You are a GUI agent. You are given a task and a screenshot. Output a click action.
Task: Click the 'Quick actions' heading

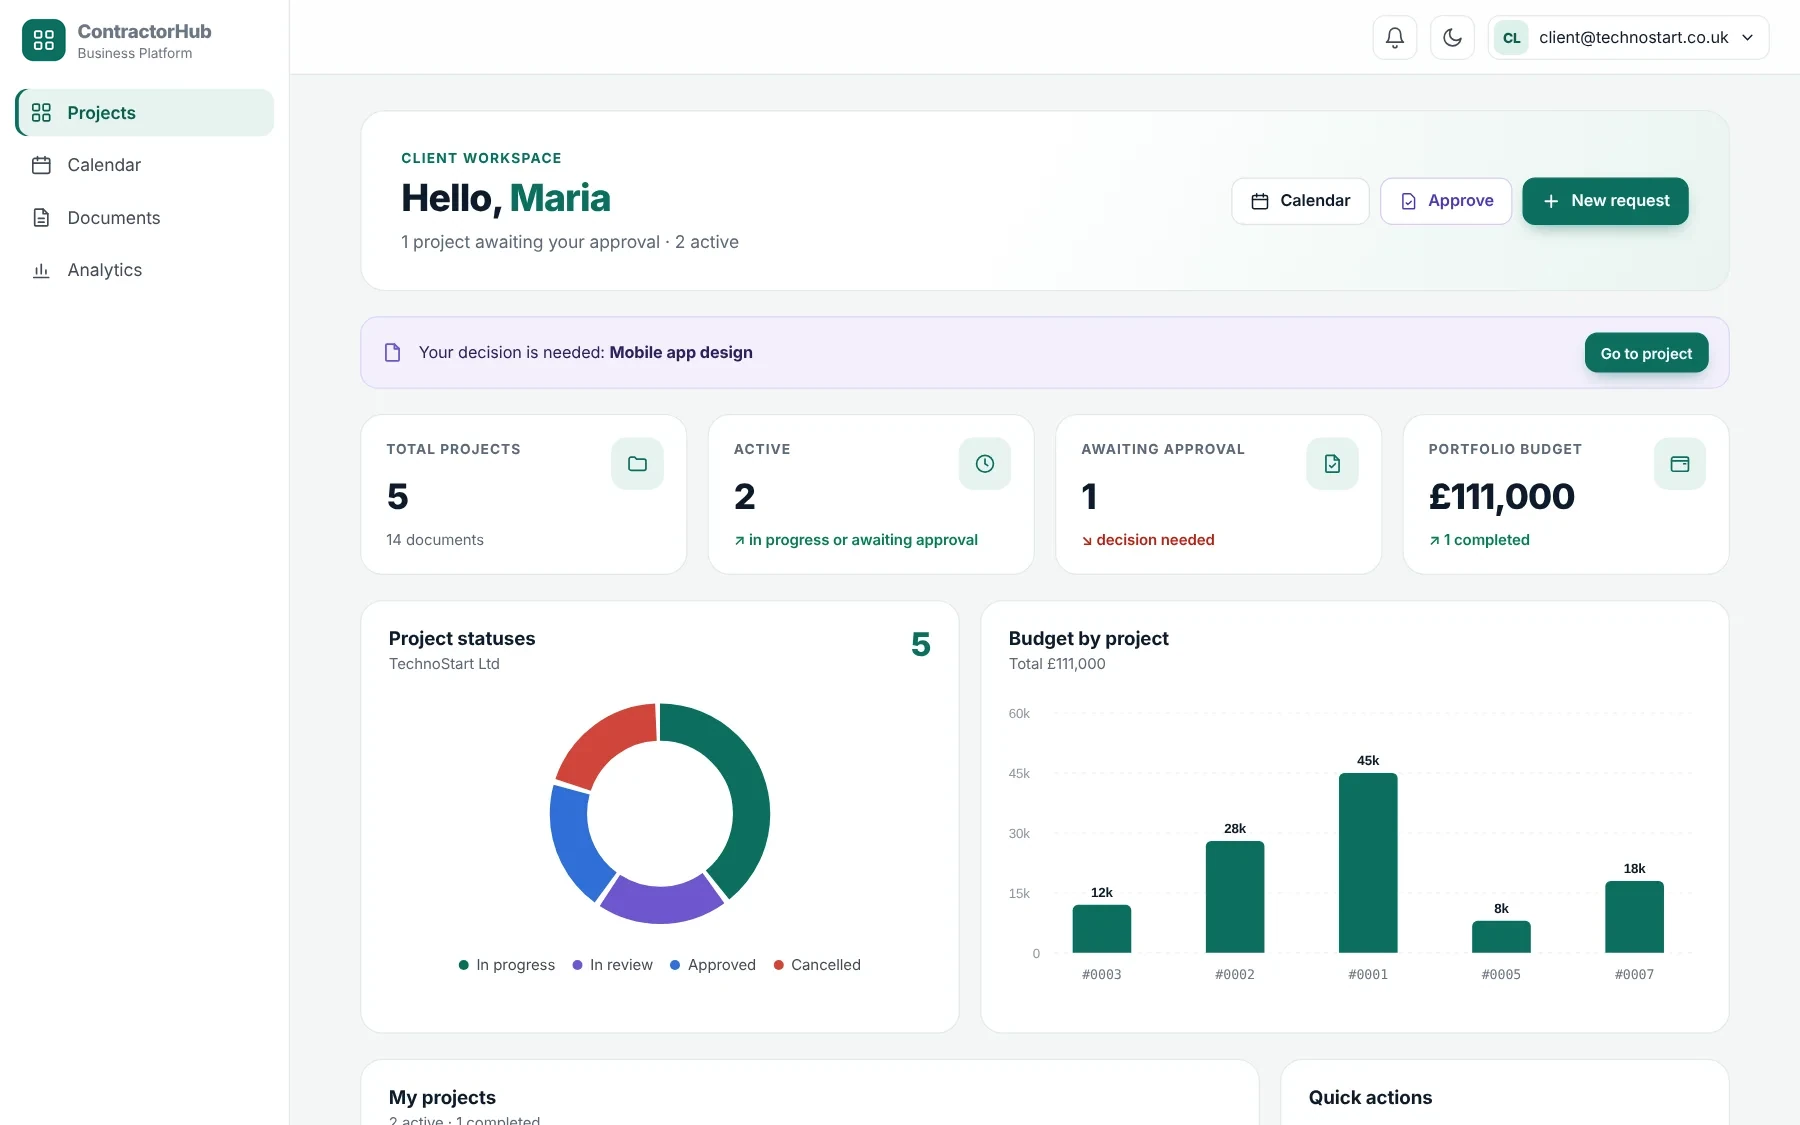pos(1370,1097)
